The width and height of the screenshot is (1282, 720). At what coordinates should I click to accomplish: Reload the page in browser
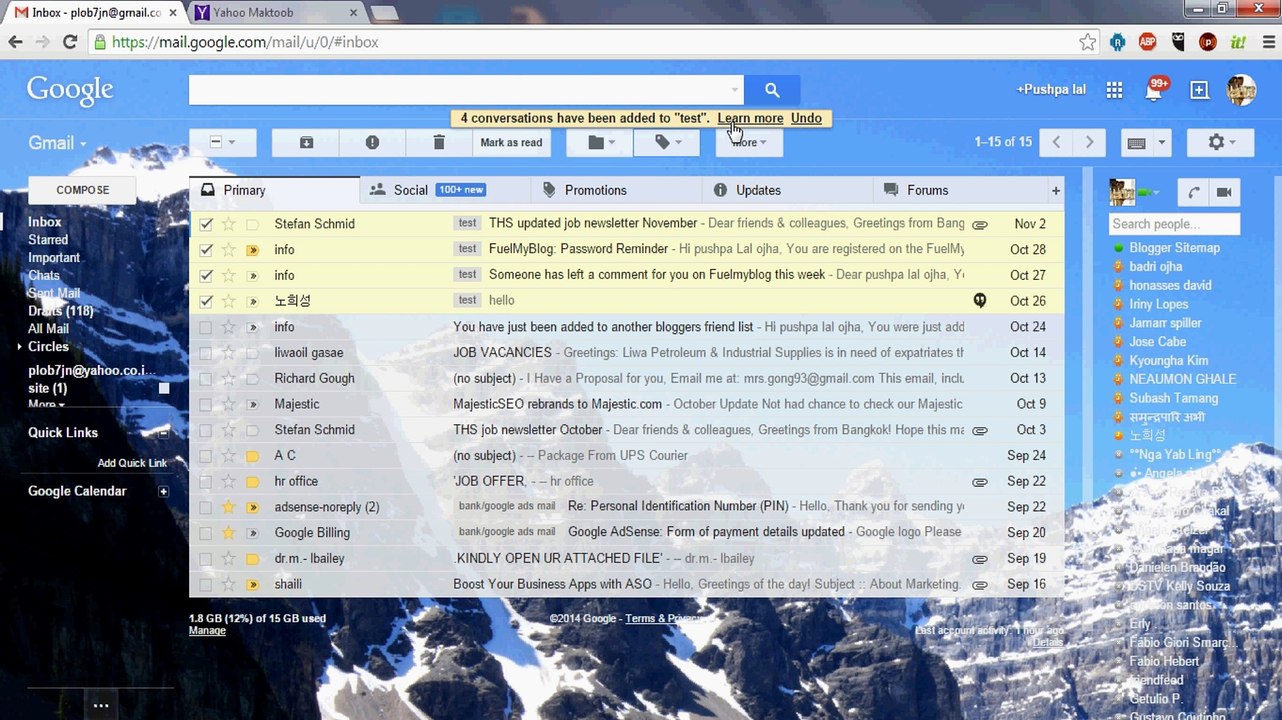click(x=70, y=42)
